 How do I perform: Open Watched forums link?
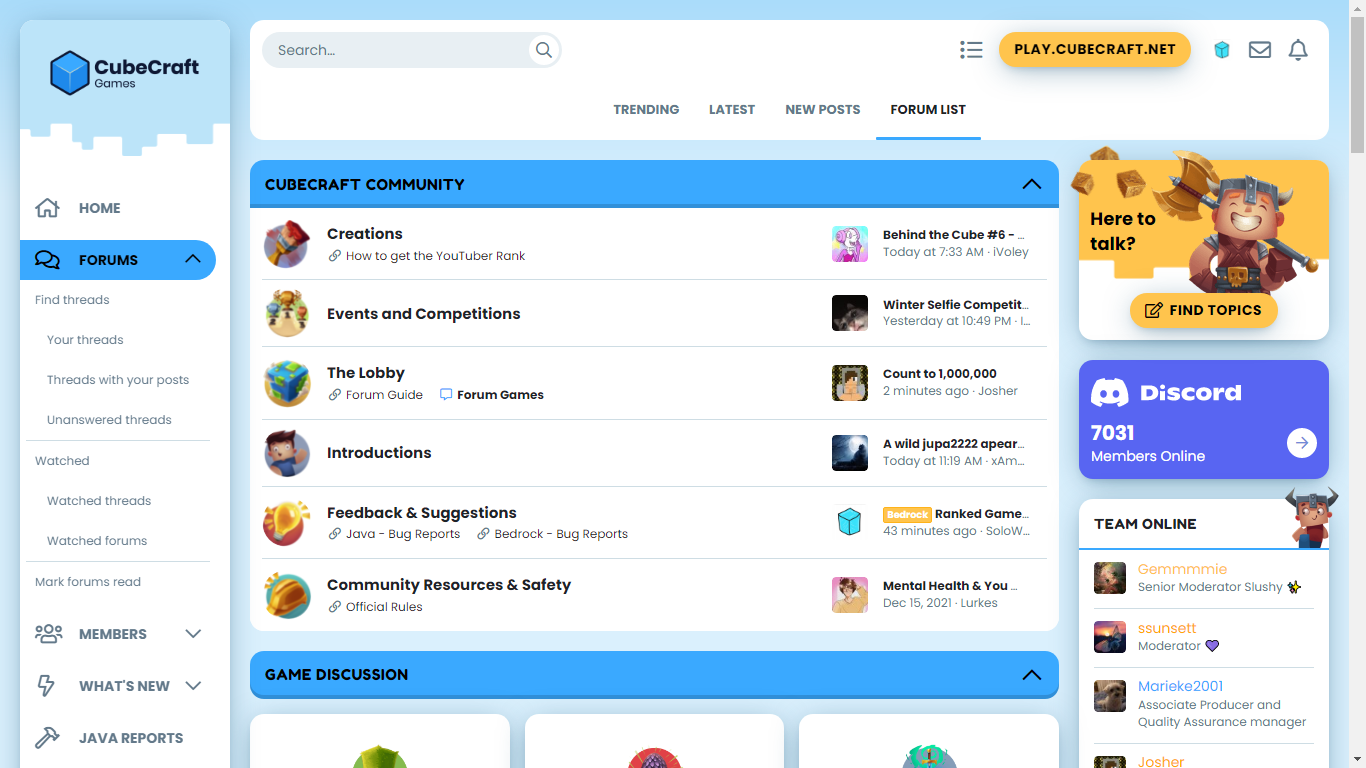(97, 541)
